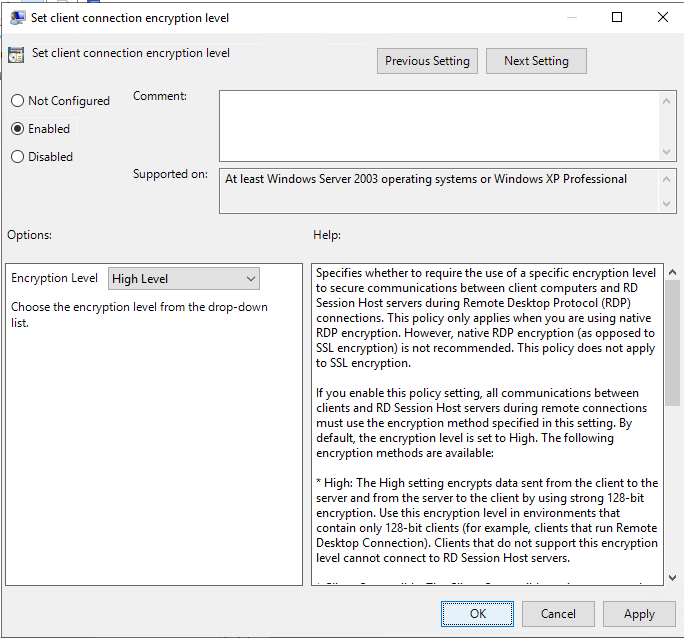The width and height of the screenshot is (684, 638).
Task: Click the Help panel scrollbar thumb
Action: click(672, 343)
